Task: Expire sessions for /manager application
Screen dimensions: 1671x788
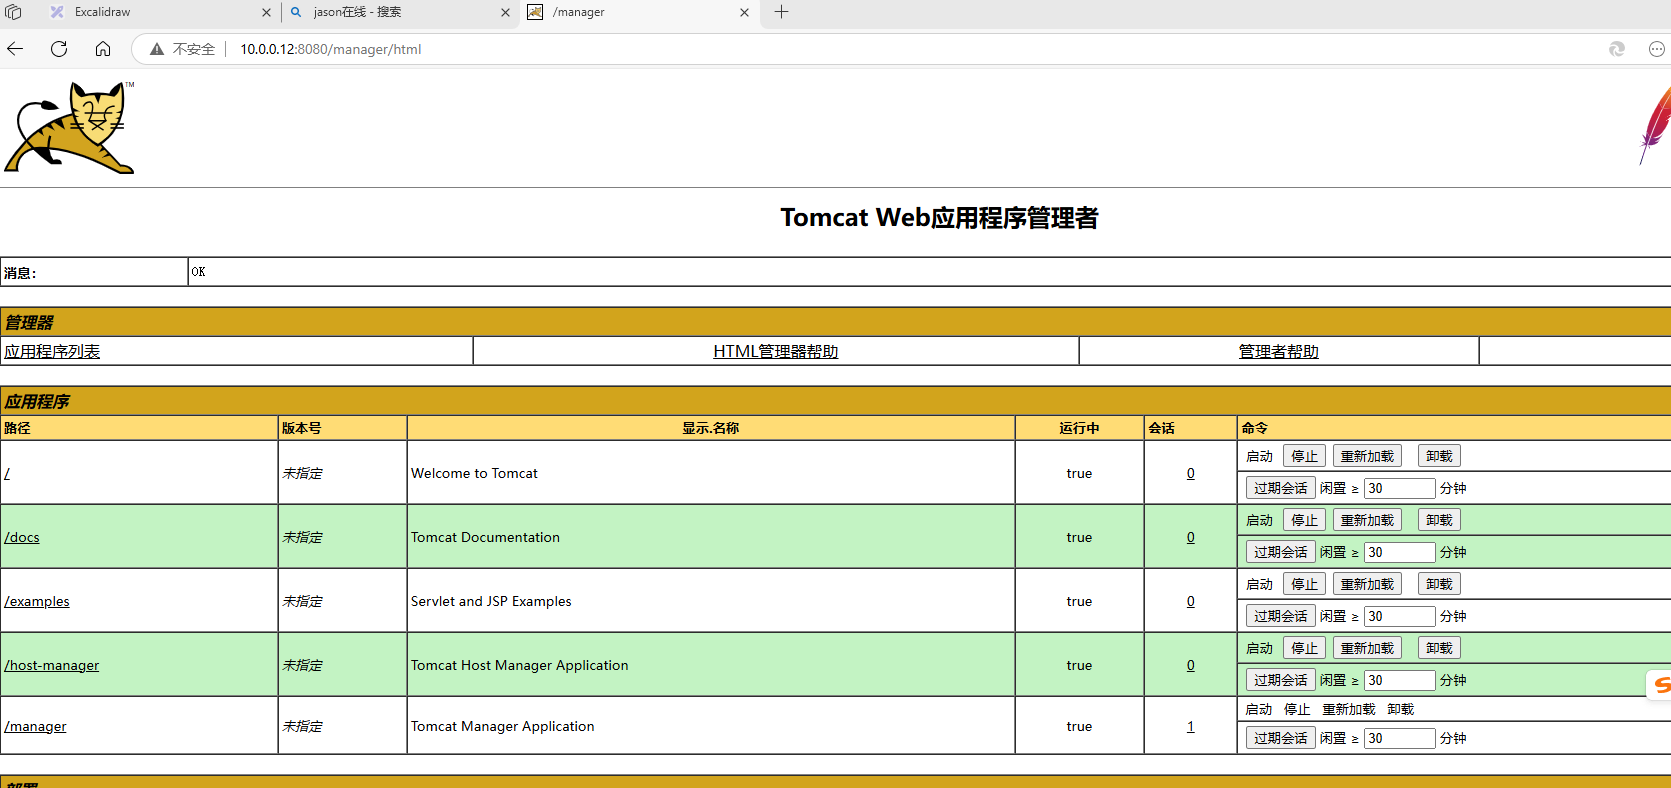Action: tap(1281, 738)
